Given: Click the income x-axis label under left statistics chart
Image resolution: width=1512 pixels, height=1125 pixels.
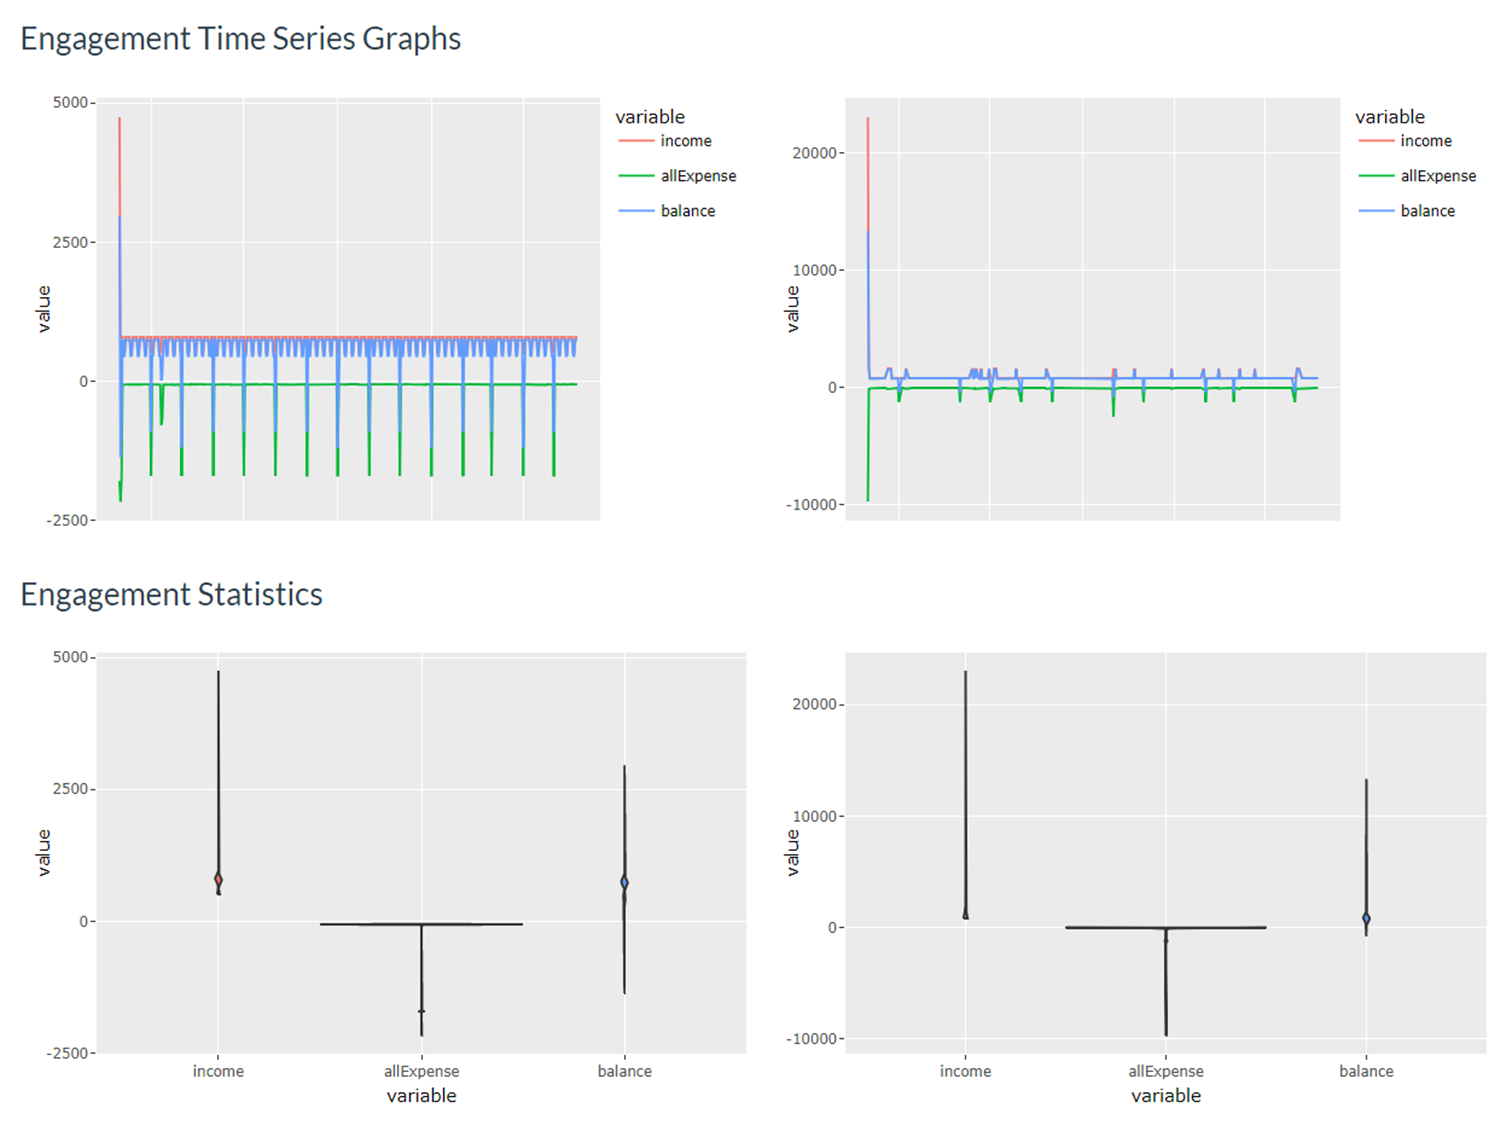Looking at the screenshot, I should coord(218,1071).
